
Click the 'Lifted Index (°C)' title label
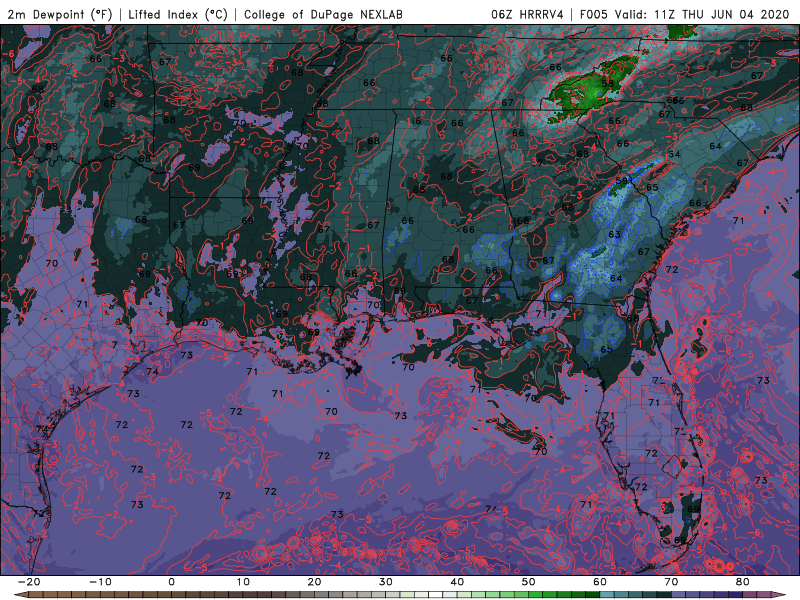click(x=178, y=14)
